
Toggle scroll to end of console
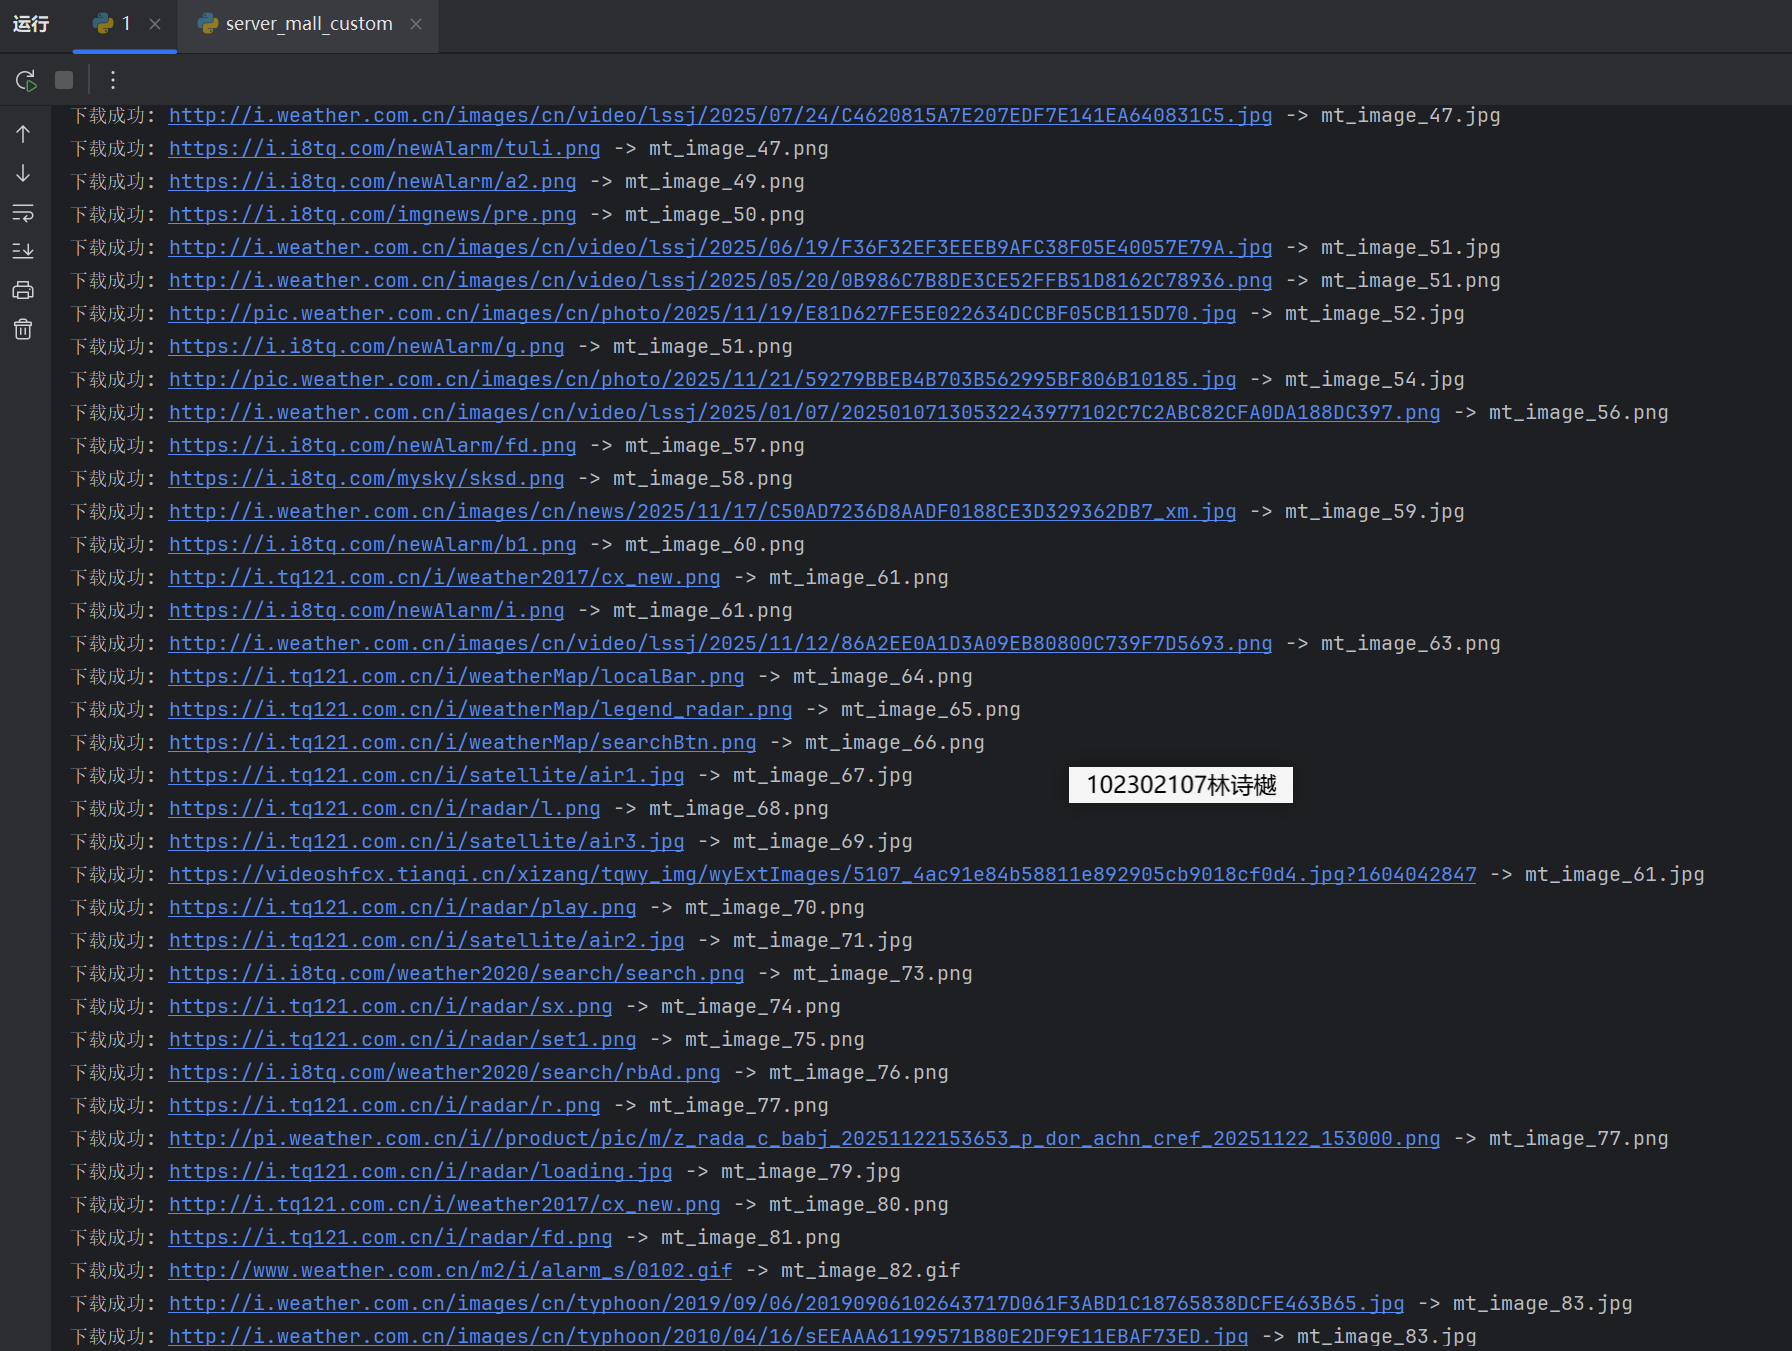point(23,251)
